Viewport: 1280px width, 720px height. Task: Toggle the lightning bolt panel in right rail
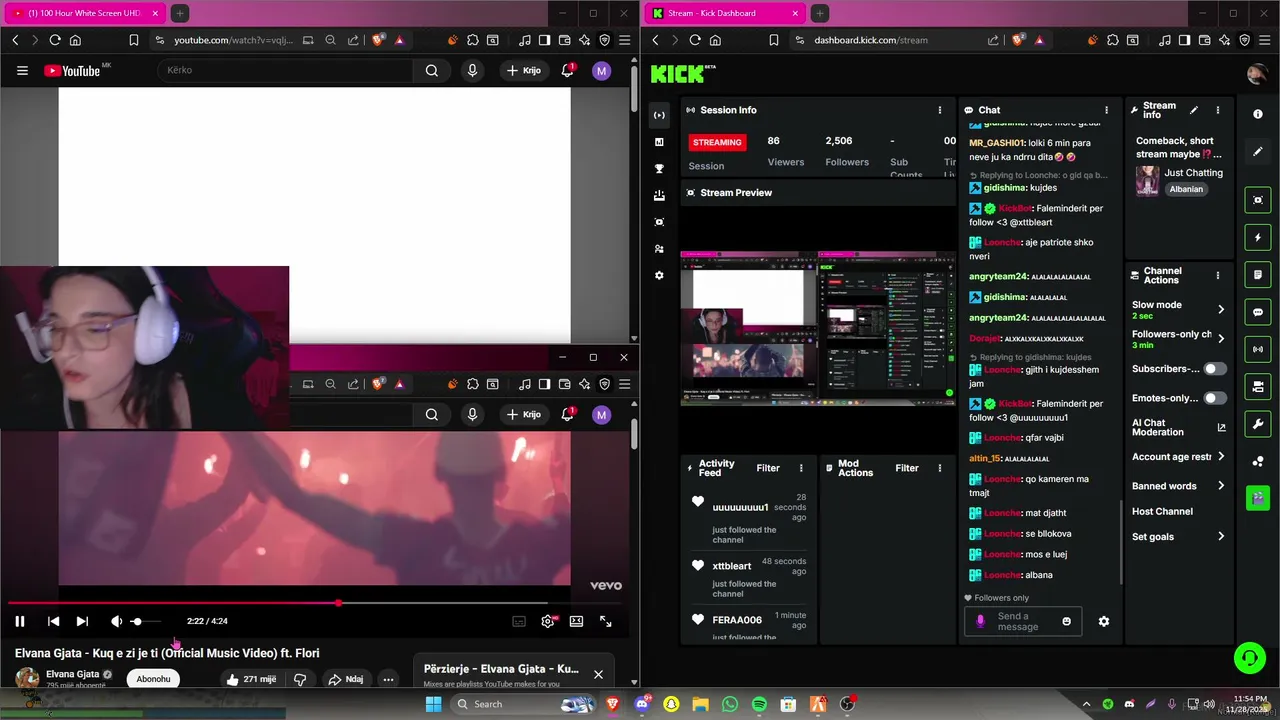(1258, 238)
